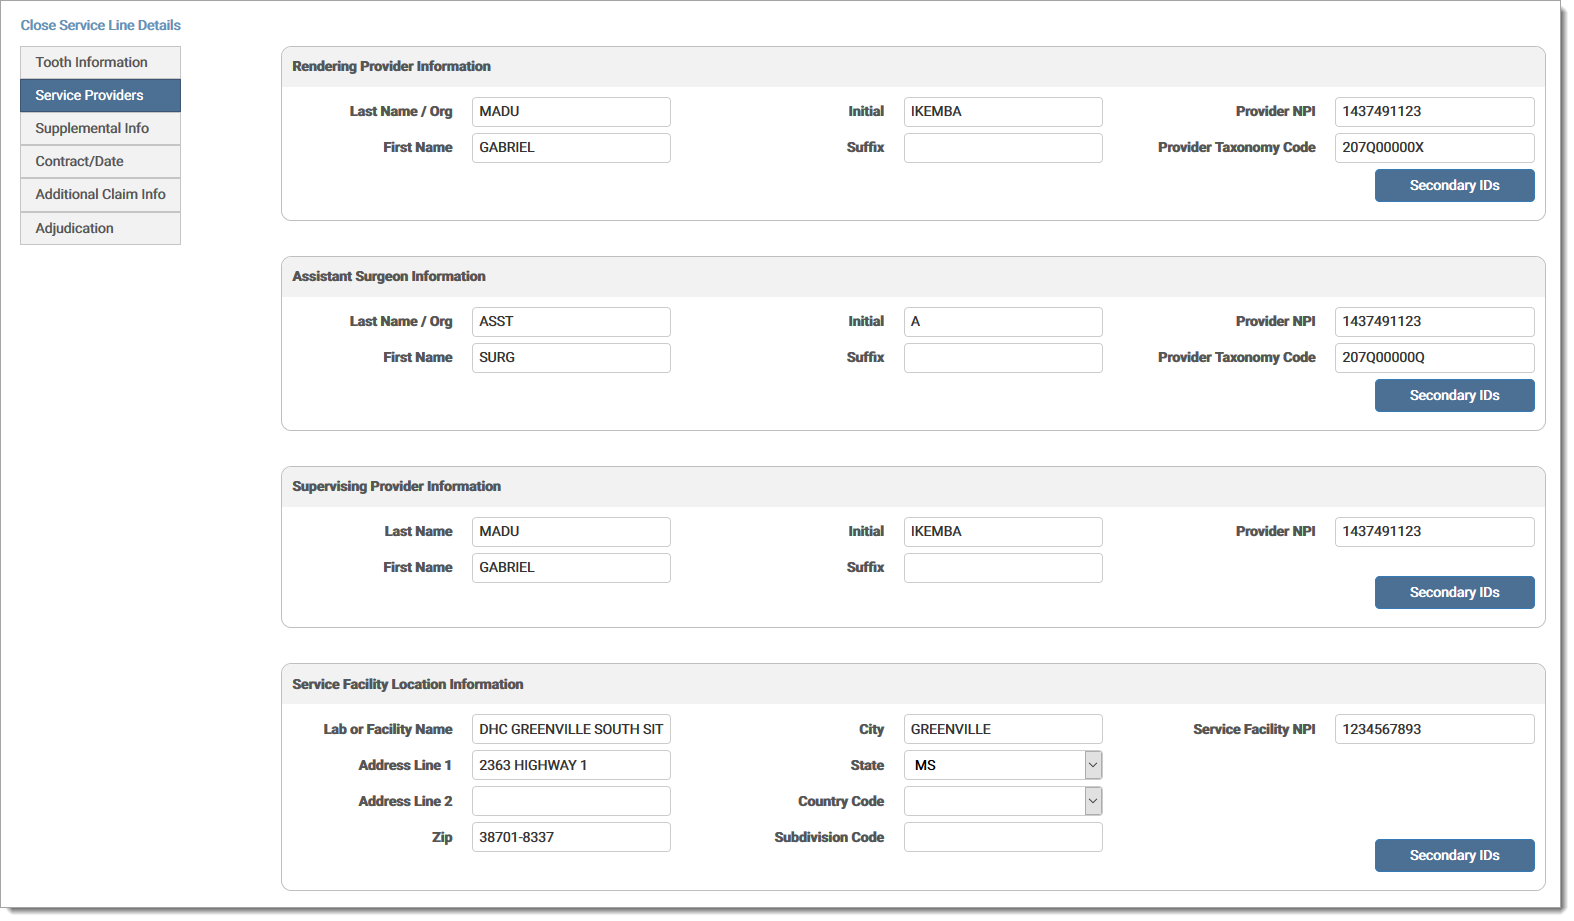Click City field GREENVILLE
The width and height of the screenshot is (1574, 921).
[1003, 729]
